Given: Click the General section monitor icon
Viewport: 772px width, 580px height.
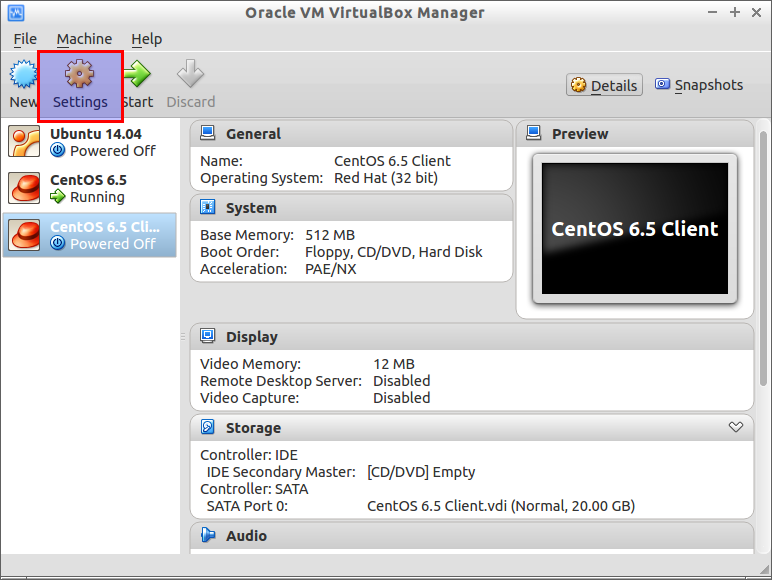Looking at the screenshot, I should tap(208, 133).
